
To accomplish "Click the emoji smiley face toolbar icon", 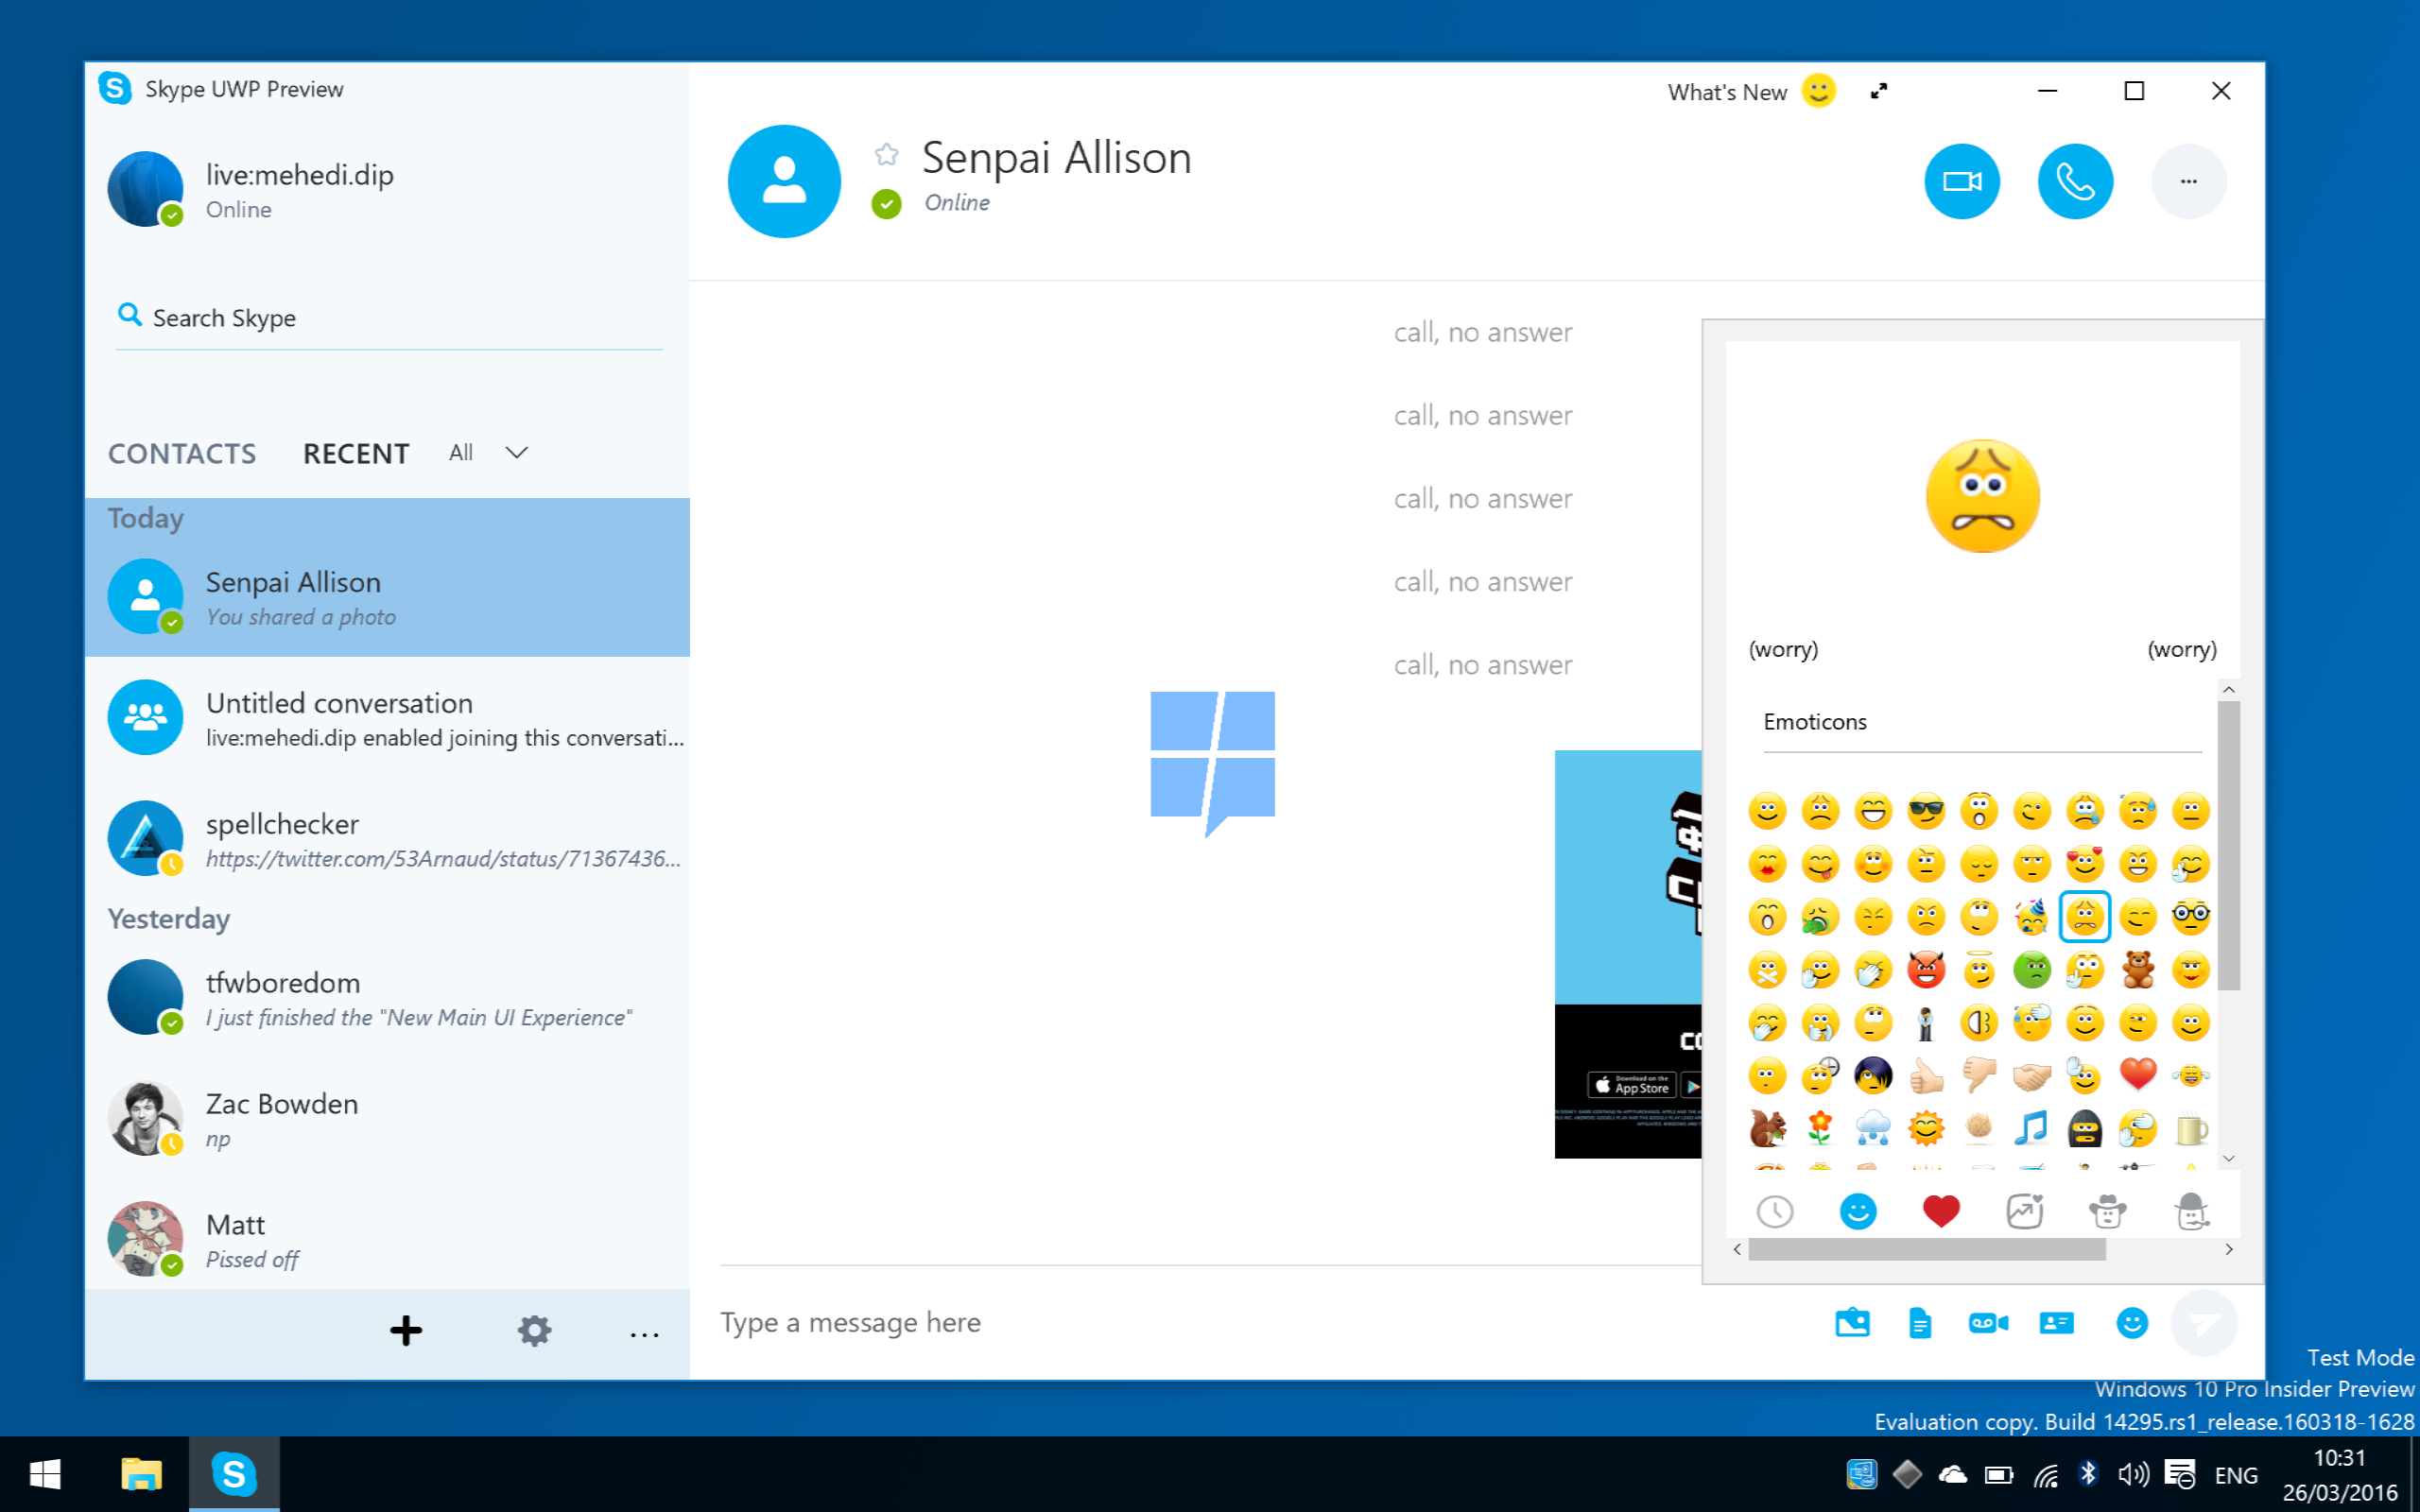I will [2131, 1324].
